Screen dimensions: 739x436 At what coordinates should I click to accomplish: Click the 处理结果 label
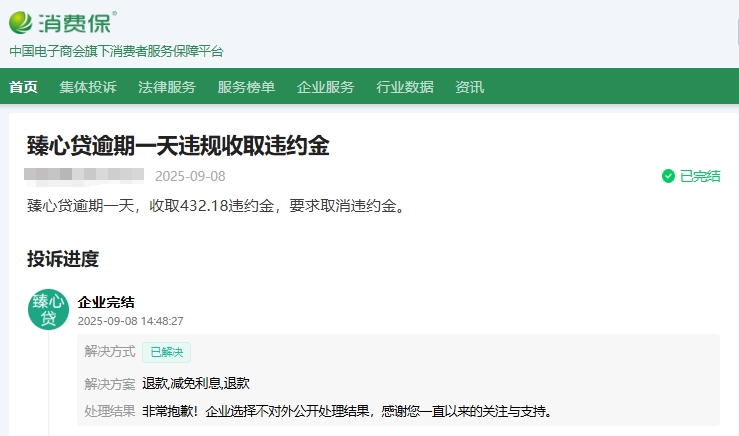click(x=110, y=411)
